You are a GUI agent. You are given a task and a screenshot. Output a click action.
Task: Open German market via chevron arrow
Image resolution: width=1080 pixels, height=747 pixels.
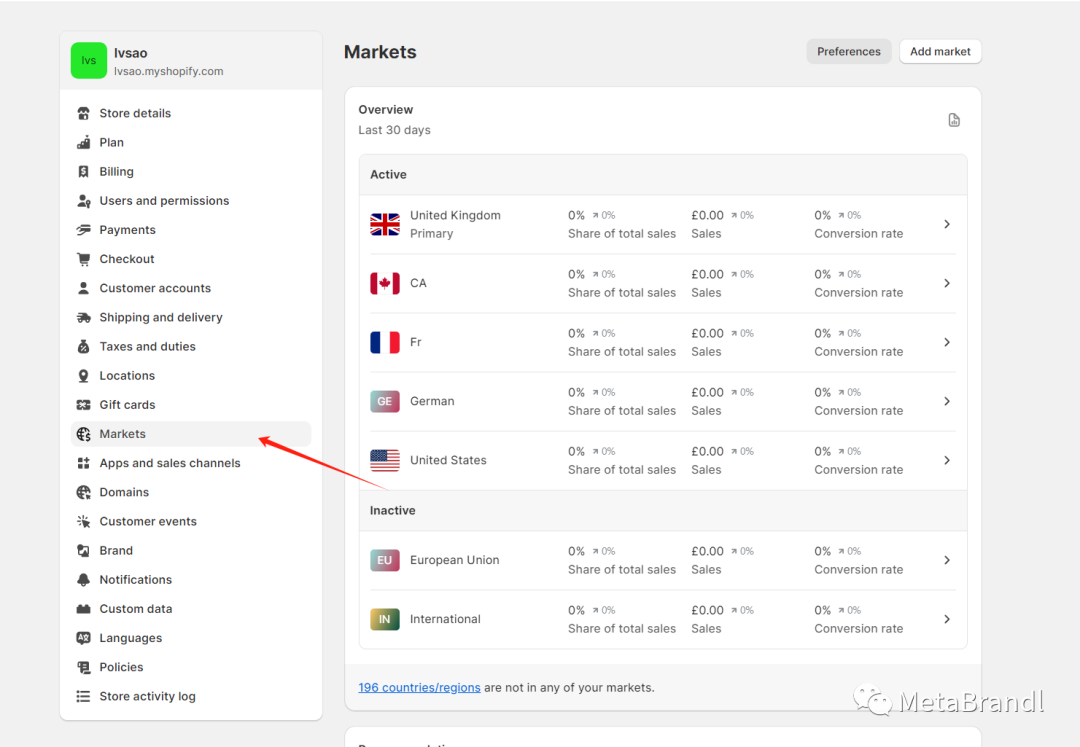pyautogui.click(x=947, y=401)
